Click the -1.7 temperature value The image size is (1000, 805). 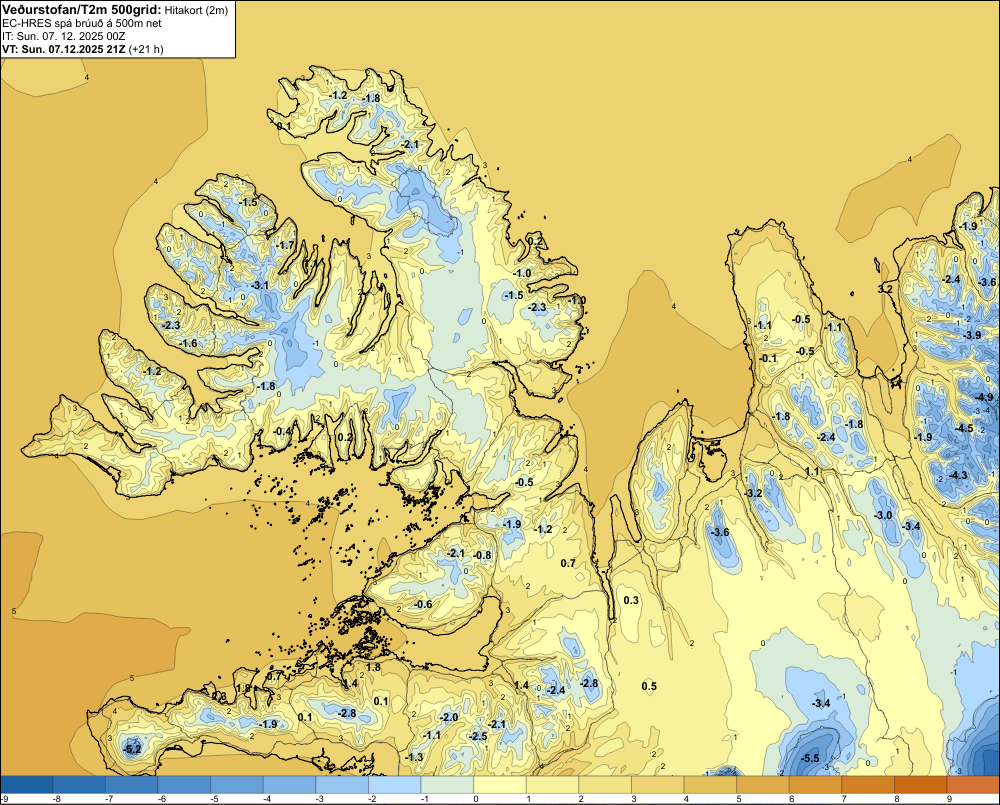point(284,246)
